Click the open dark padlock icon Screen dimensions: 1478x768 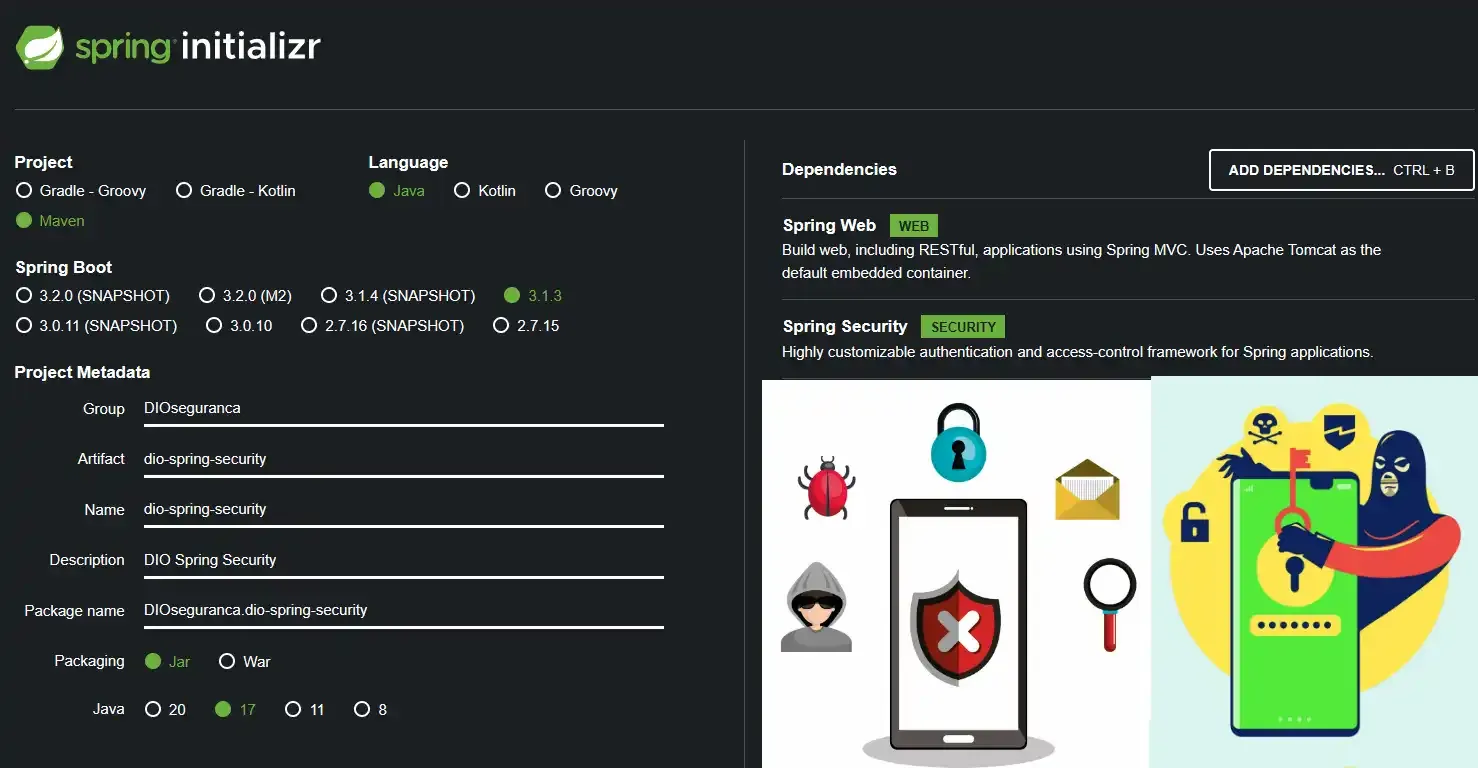tap(1194, 522)
